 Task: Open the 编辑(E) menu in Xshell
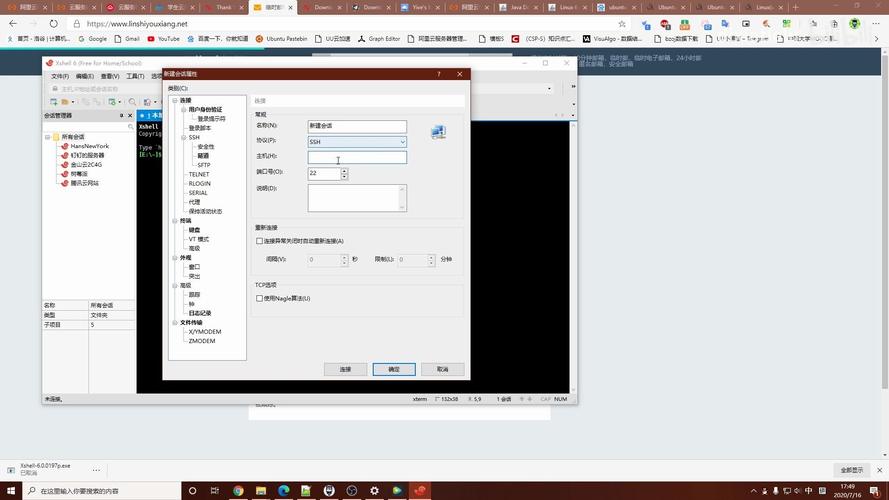[x=84, y=76]
